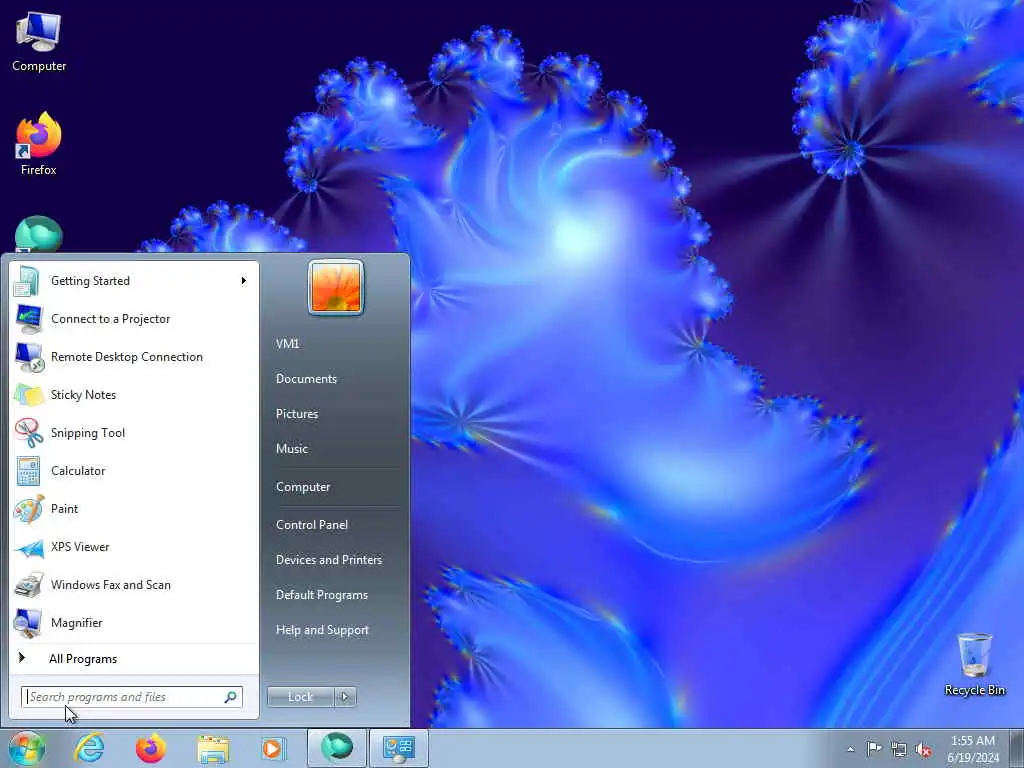Viewport: 1024px width, 768px height.
Task: Open Pictures from the Start menu
Action: (x=297, y=414)
